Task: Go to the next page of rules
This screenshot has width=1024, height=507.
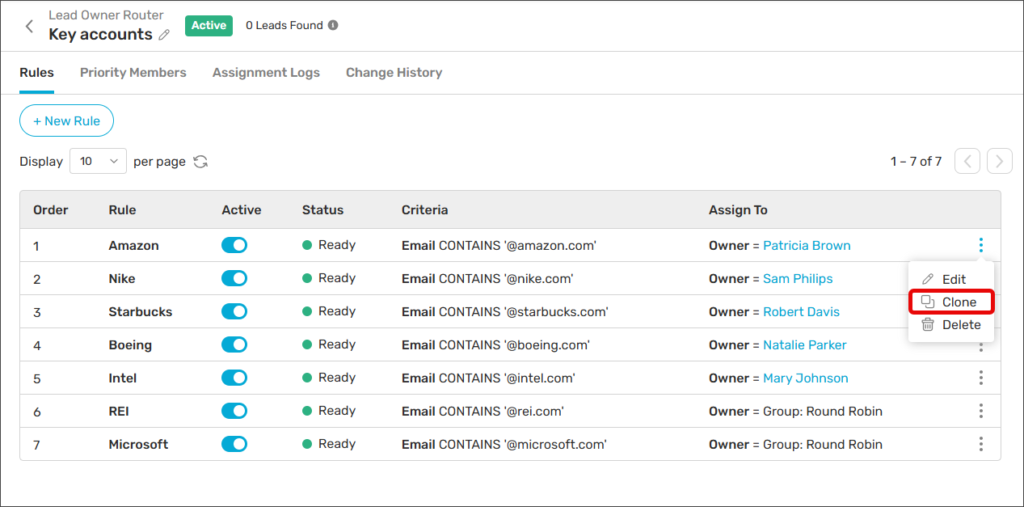Action: click(999, 161)
